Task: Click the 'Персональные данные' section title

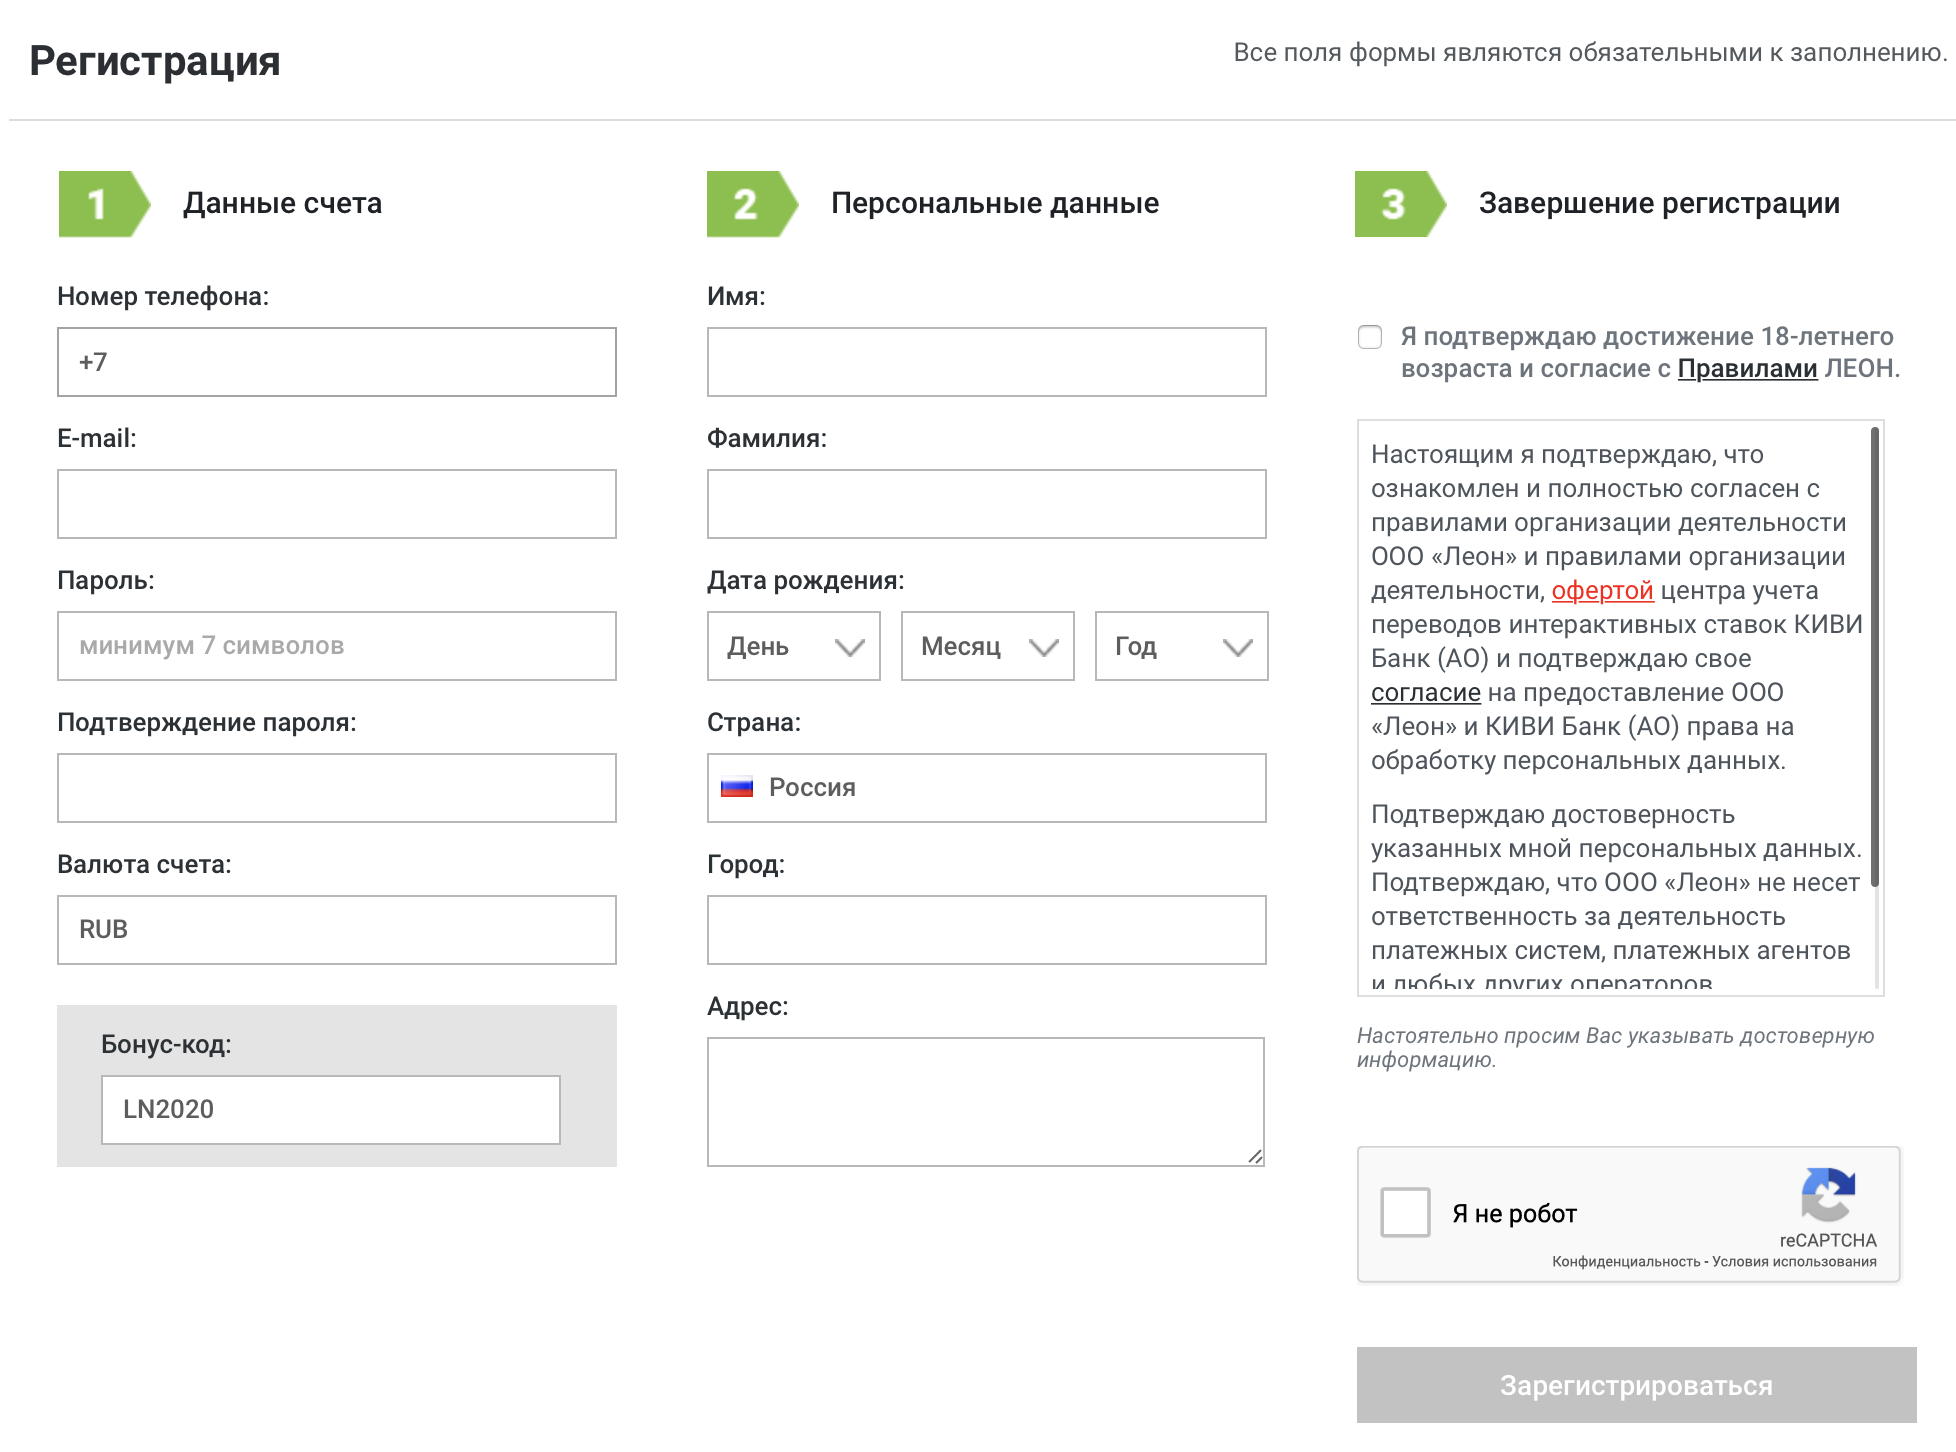Action: coord(995,204)
